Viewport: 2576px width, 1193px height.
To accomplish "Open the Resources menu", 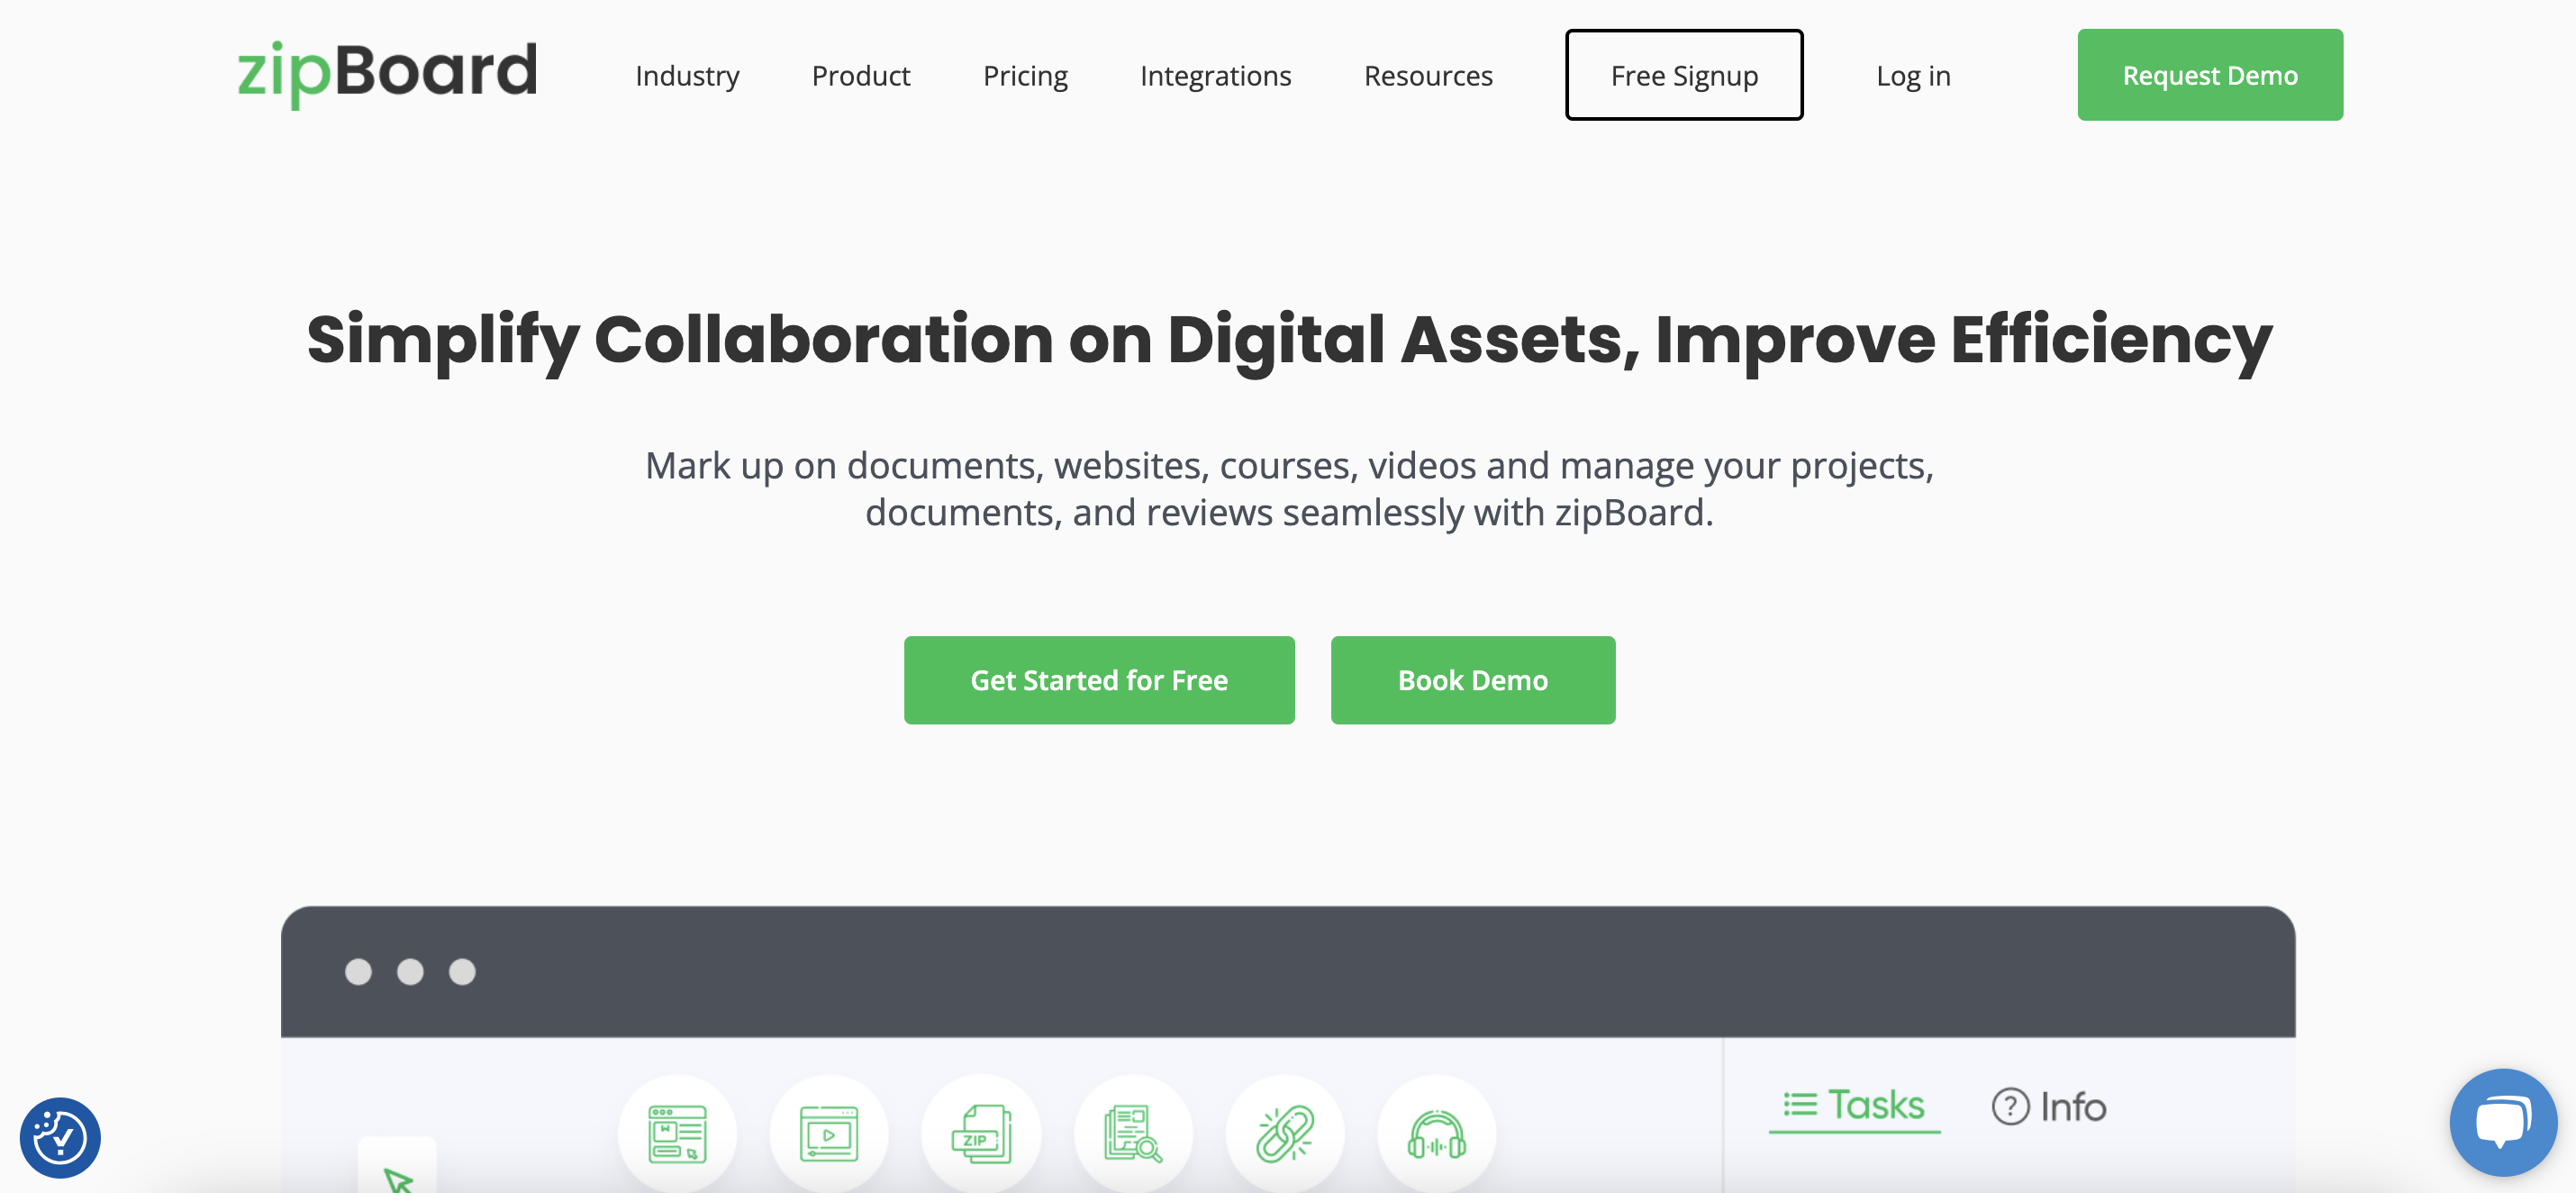I will [x=1428, y=76].
